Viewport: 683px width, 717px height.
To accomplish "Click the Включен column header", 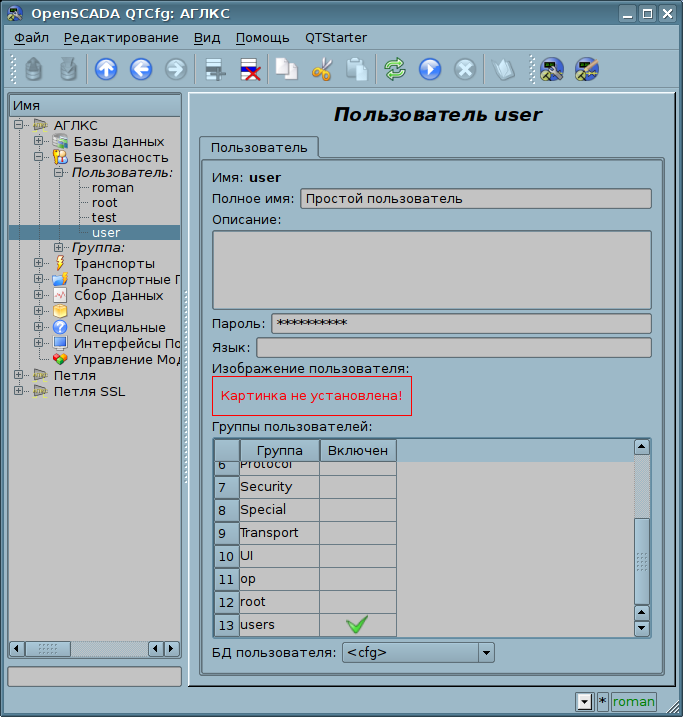I will [358, 450].
